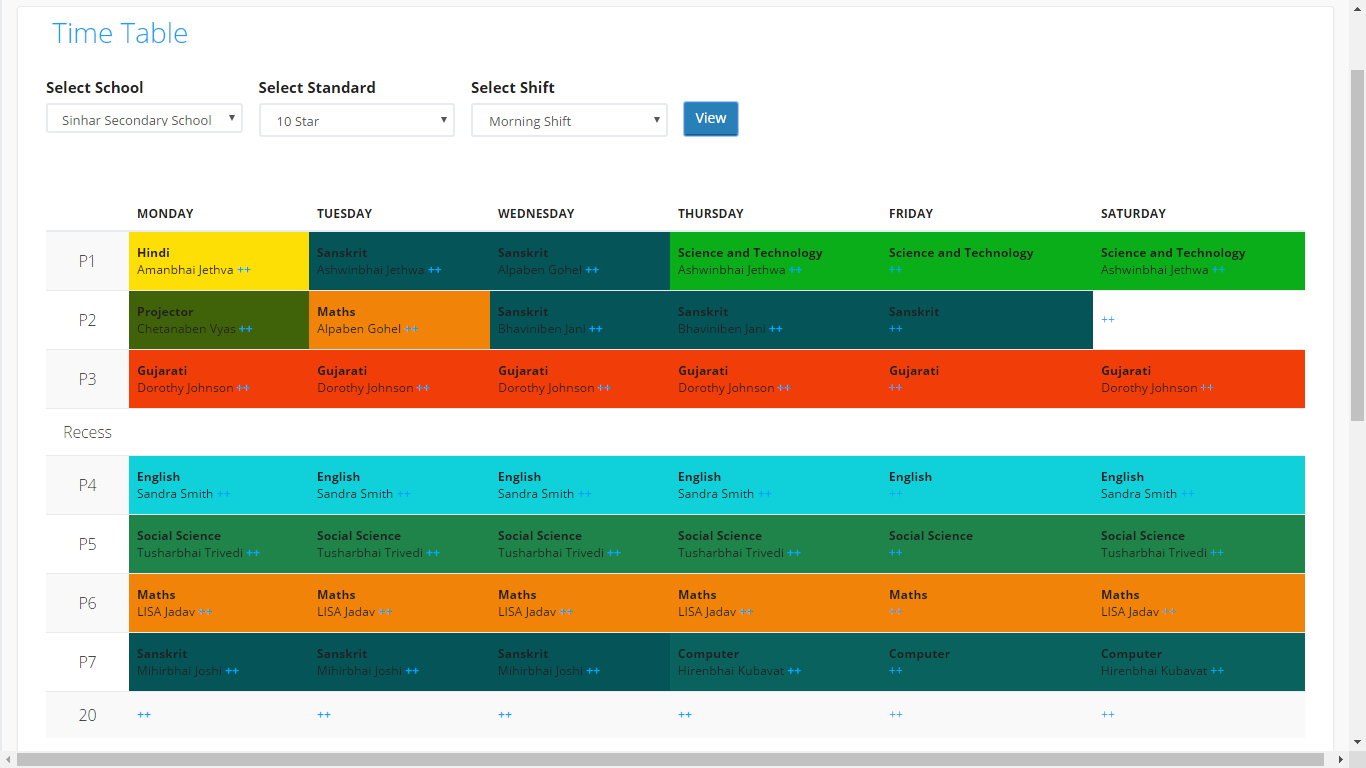Click the ++ icon for Friday's Science and Technology

tap(894, 269)
